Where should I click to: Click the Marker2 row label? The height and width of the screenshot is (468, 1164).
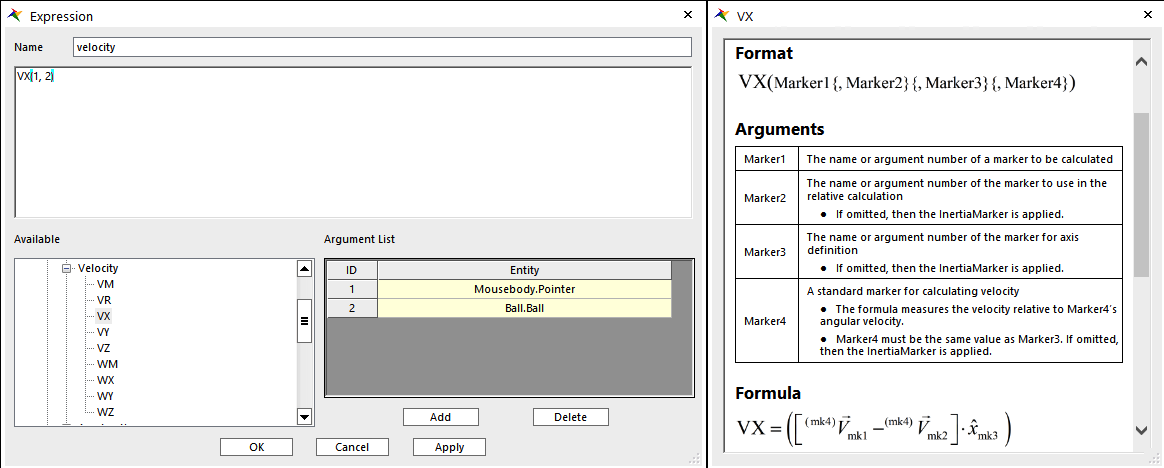click(x=765, y=198)
